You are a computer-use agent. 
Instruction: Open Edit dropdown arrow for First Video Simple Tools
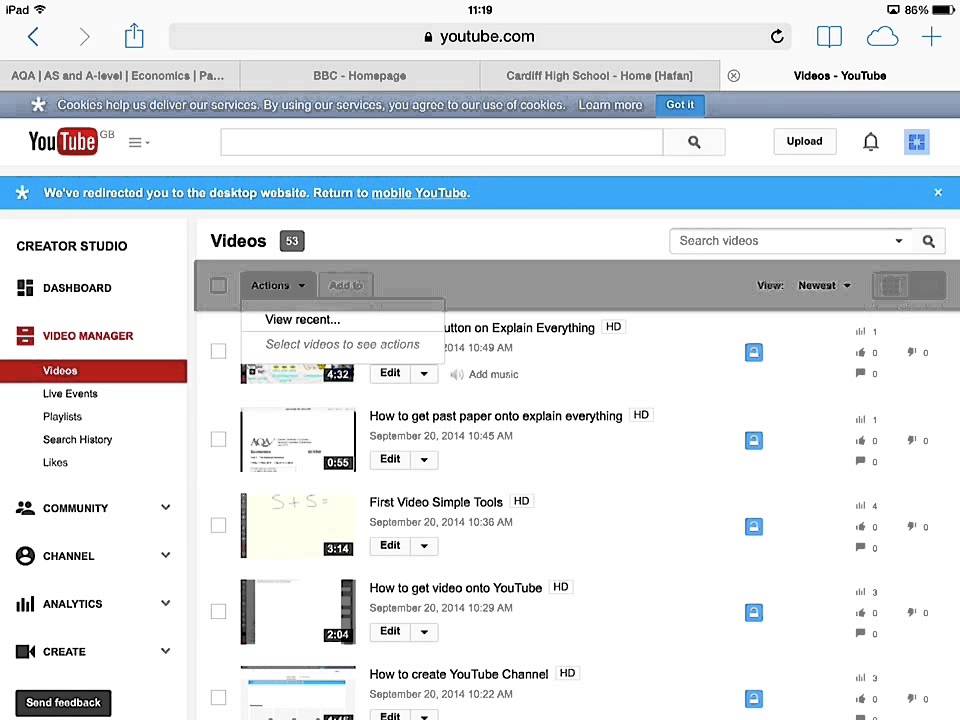click(424, 546)
